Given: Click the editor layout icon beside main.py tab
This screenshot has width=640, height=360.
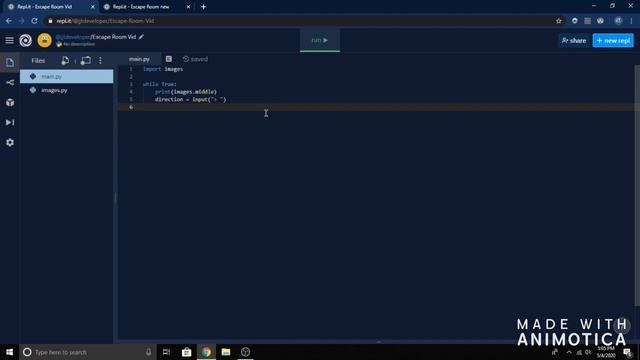Looking at the screenshot, I should pyautogui.click(x=169, y=59).
